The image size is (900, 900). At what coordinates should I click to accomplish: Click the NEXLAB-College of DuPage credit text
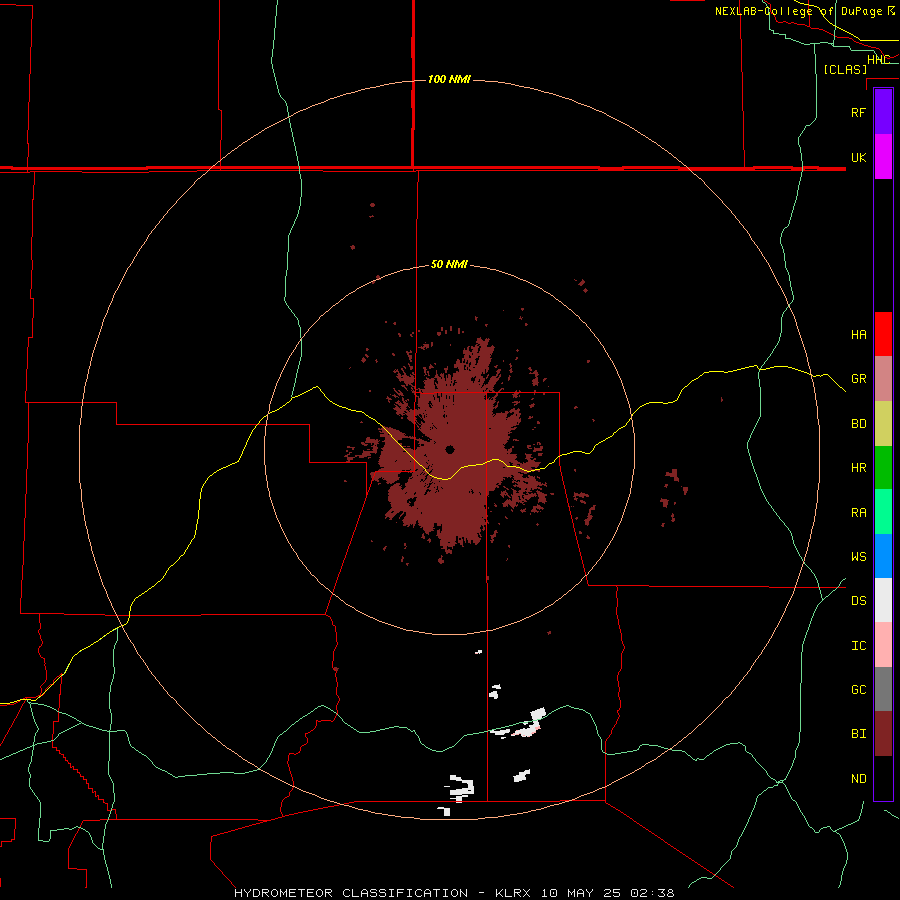[x=805, y=11]
